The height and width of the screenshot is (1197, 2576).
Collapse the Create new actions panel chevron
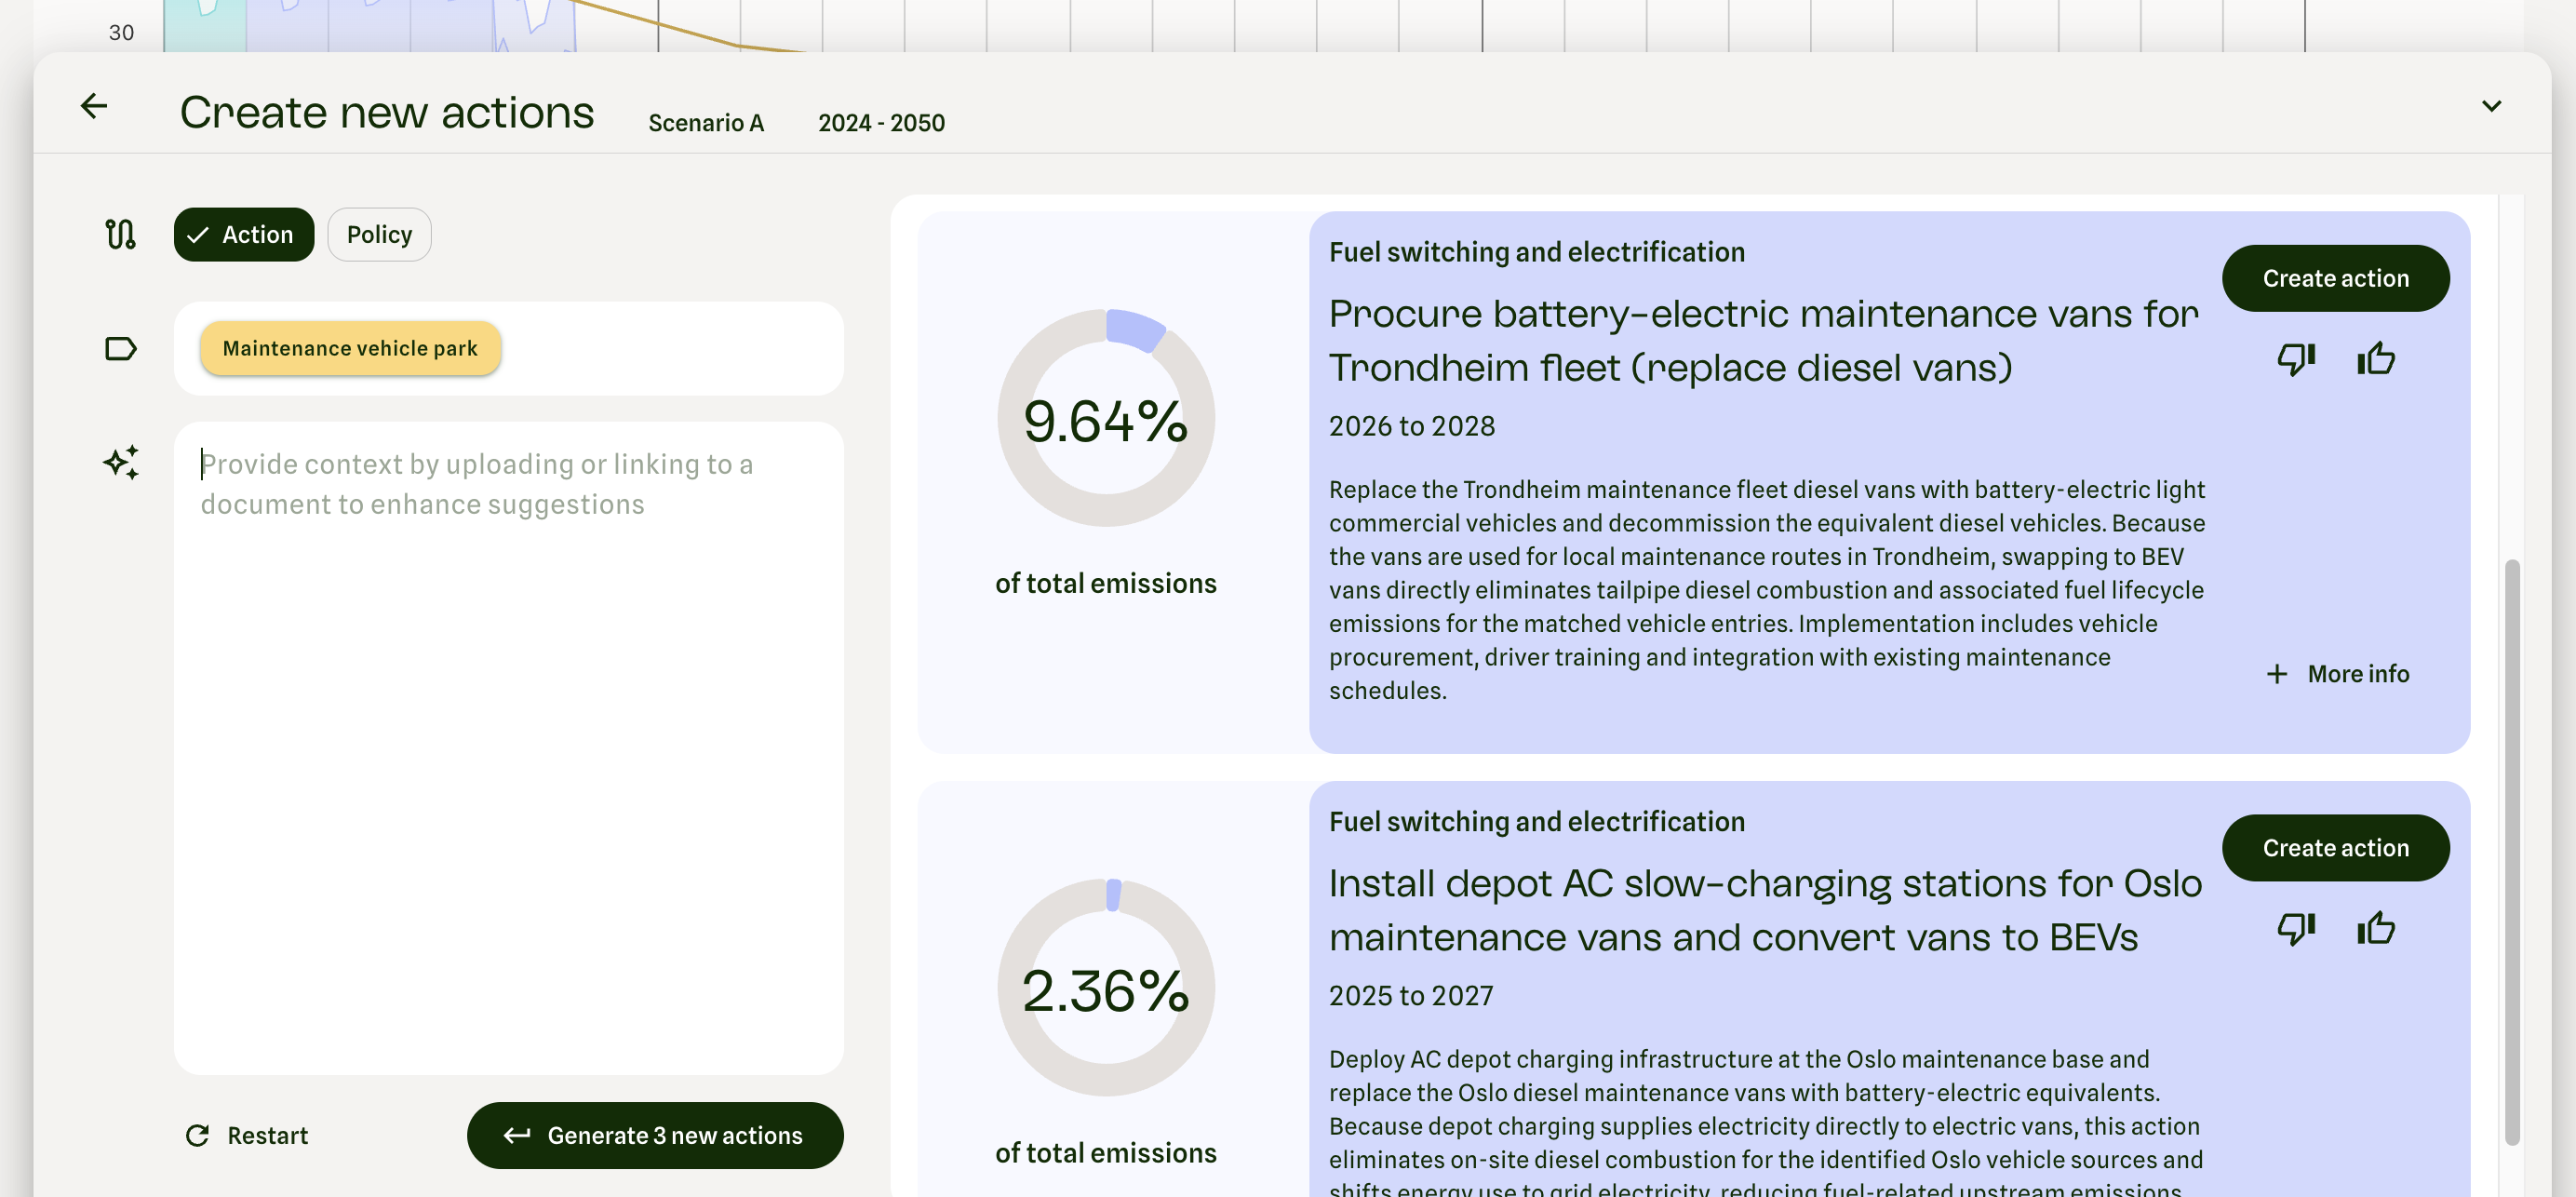(2491, 106)
